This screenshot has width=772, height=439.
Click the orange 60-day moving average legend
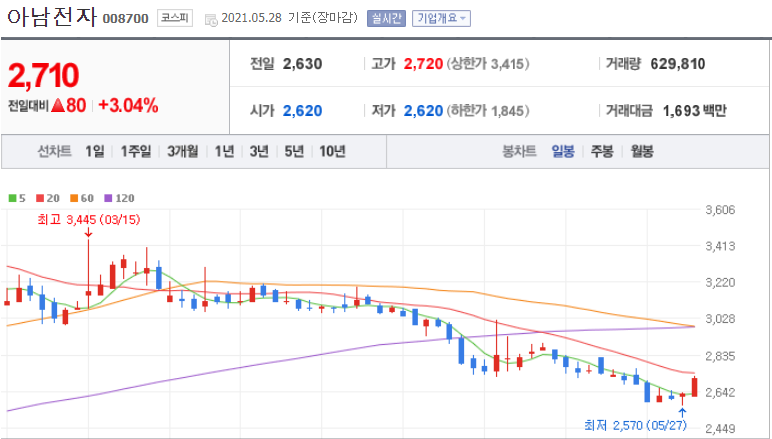coord(82,198)
